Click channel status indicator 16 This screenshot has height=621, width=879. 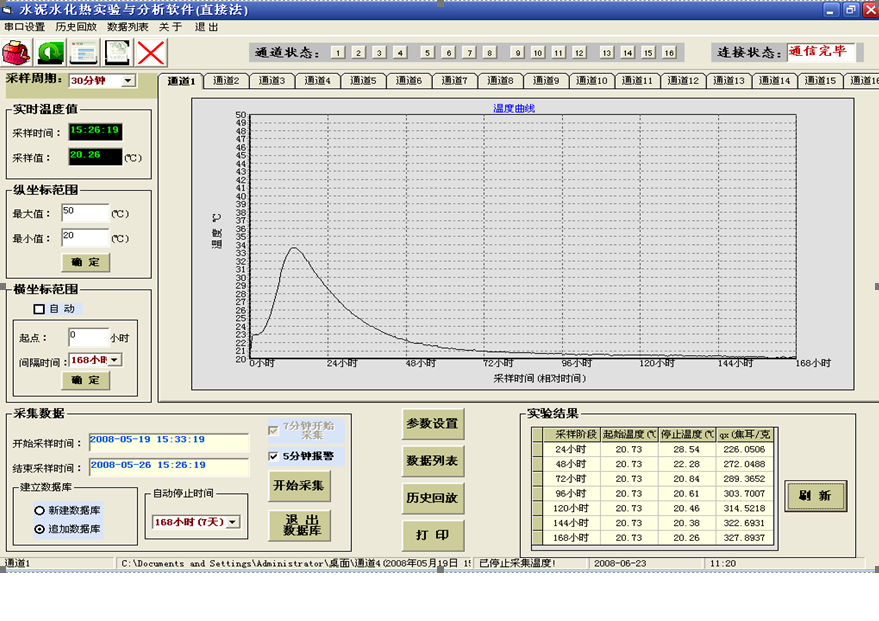click(668, 53)
